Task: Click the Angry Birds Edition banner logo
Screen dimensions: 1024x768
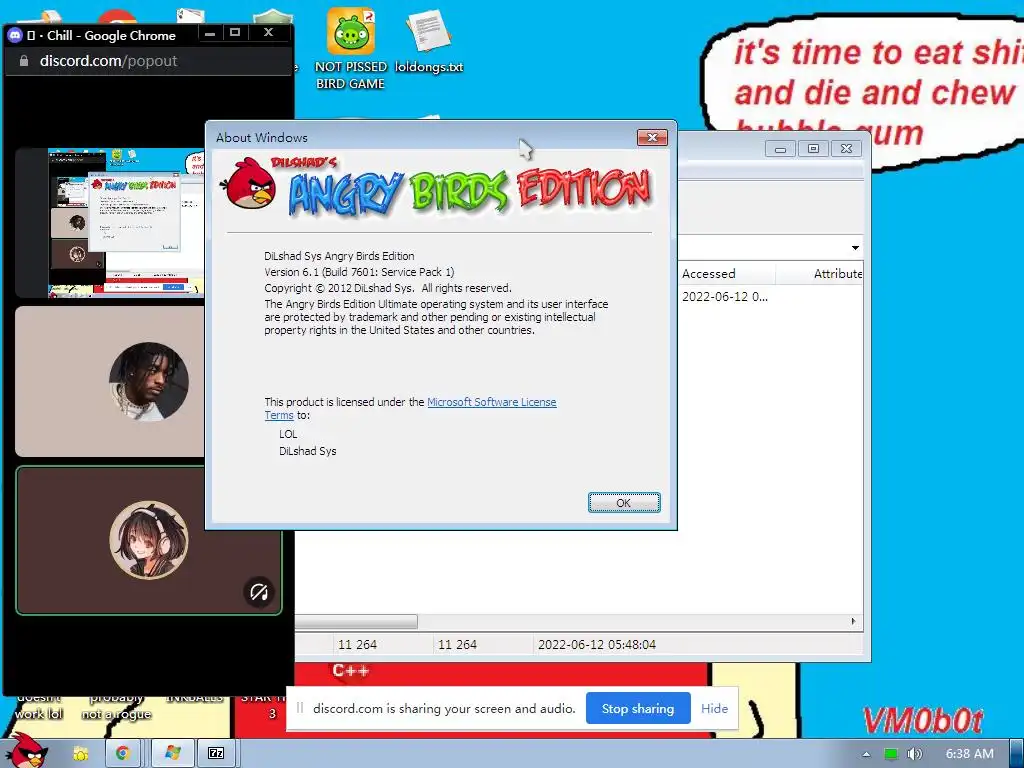Action: pos(437,187)
